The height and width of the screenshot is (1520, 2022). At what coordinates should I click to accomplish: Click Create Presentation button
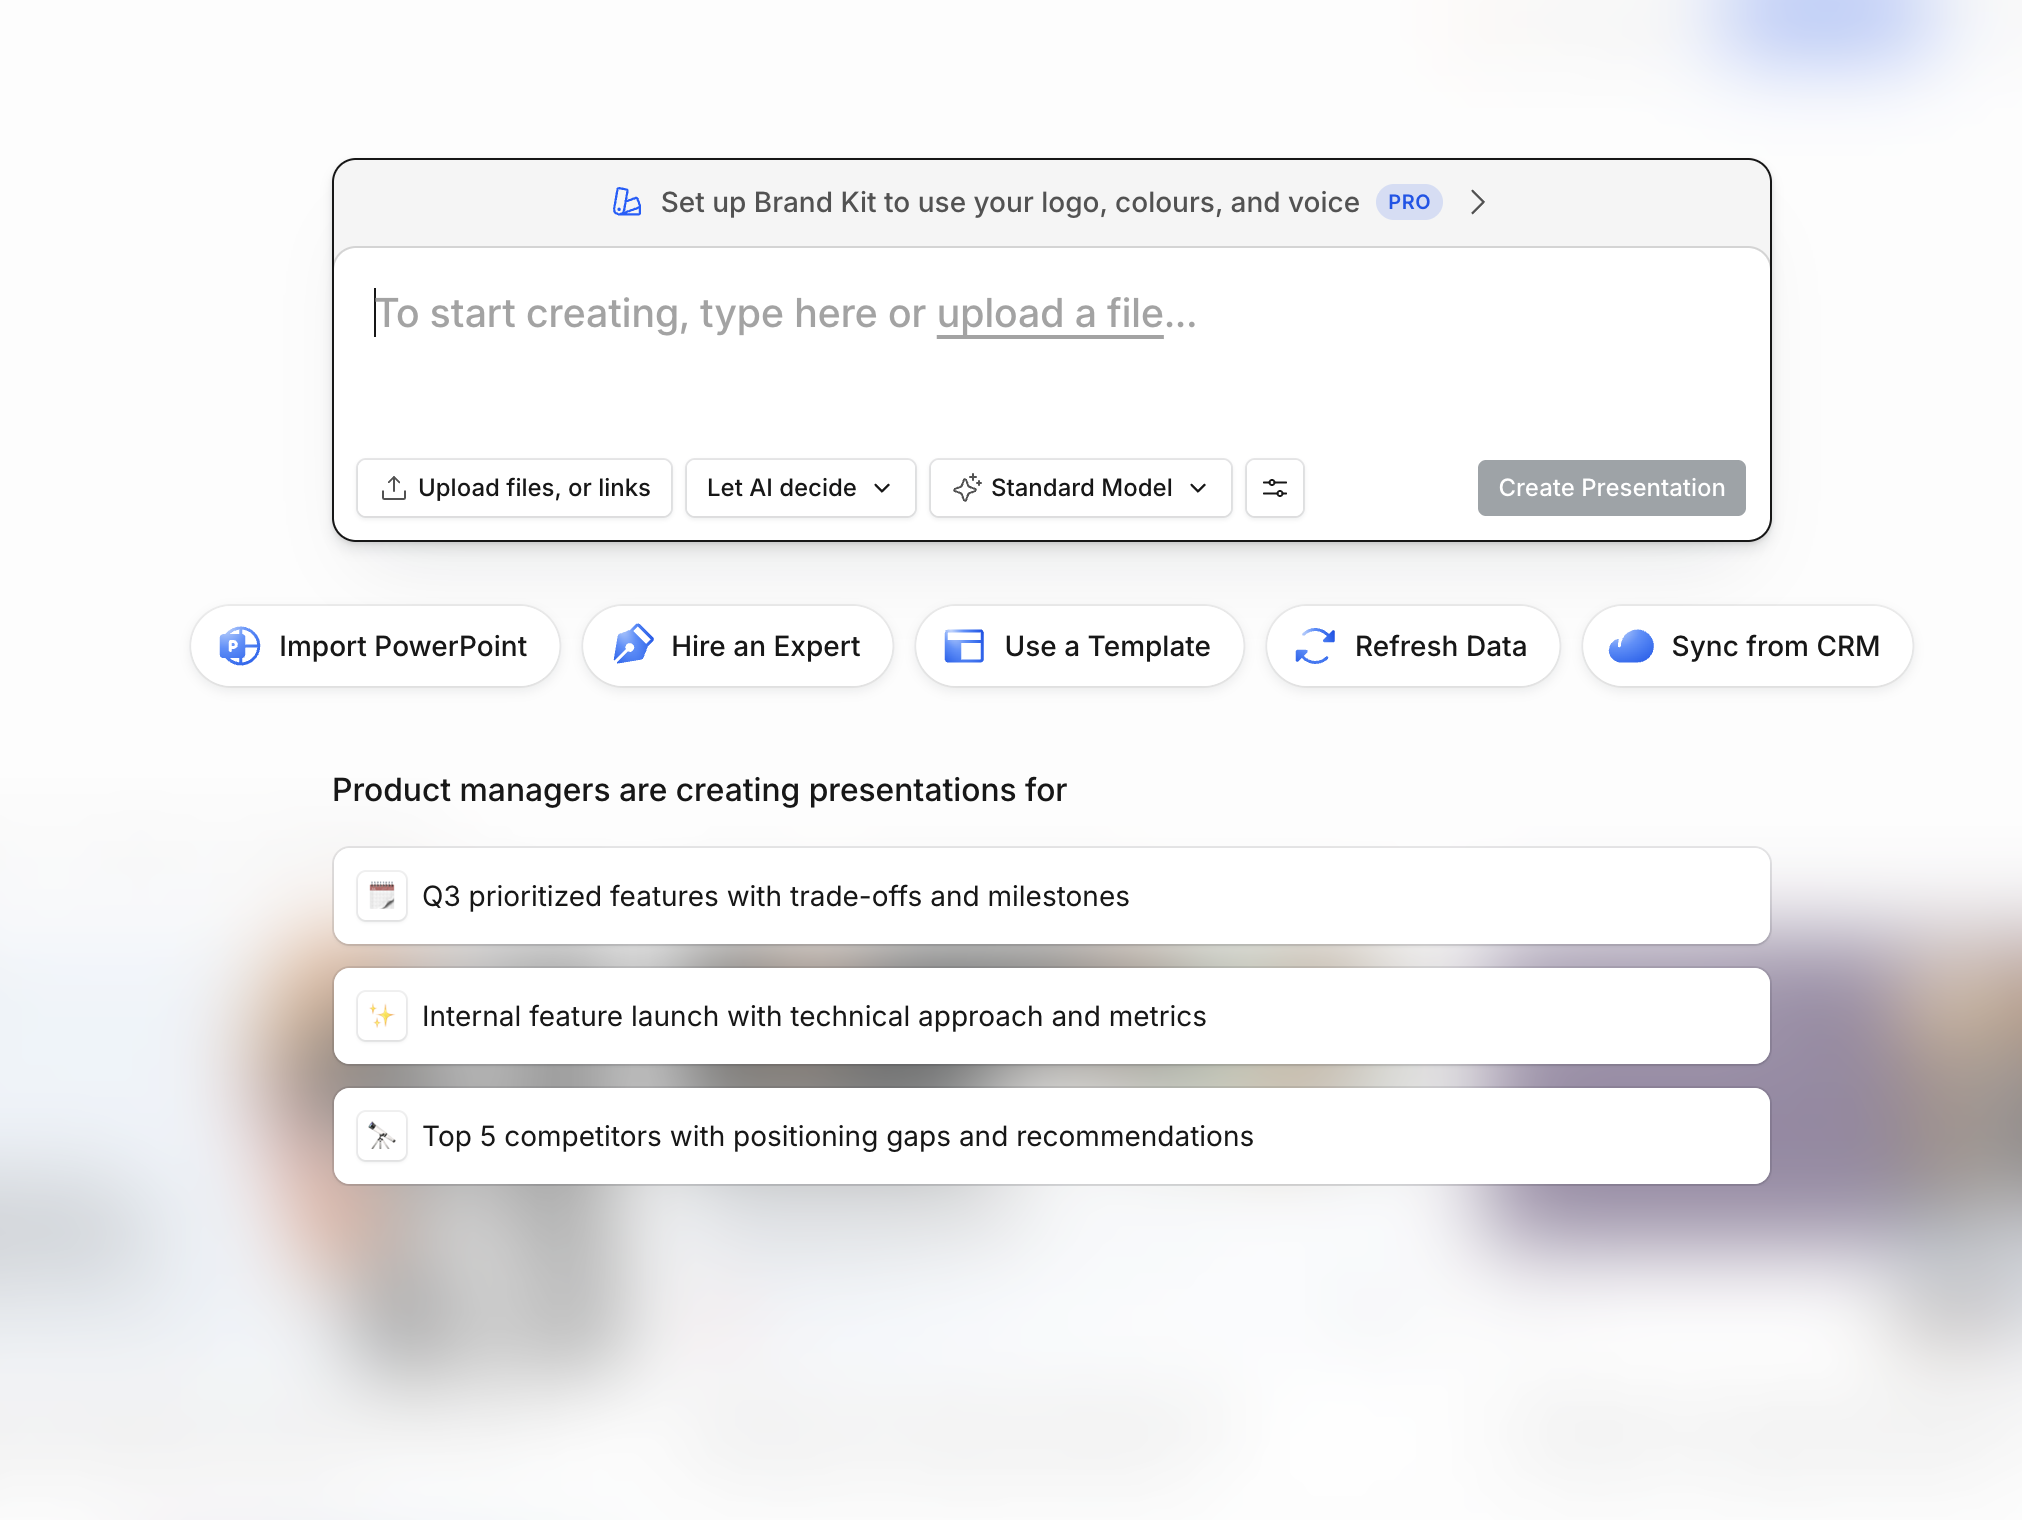pos(1611,488)
